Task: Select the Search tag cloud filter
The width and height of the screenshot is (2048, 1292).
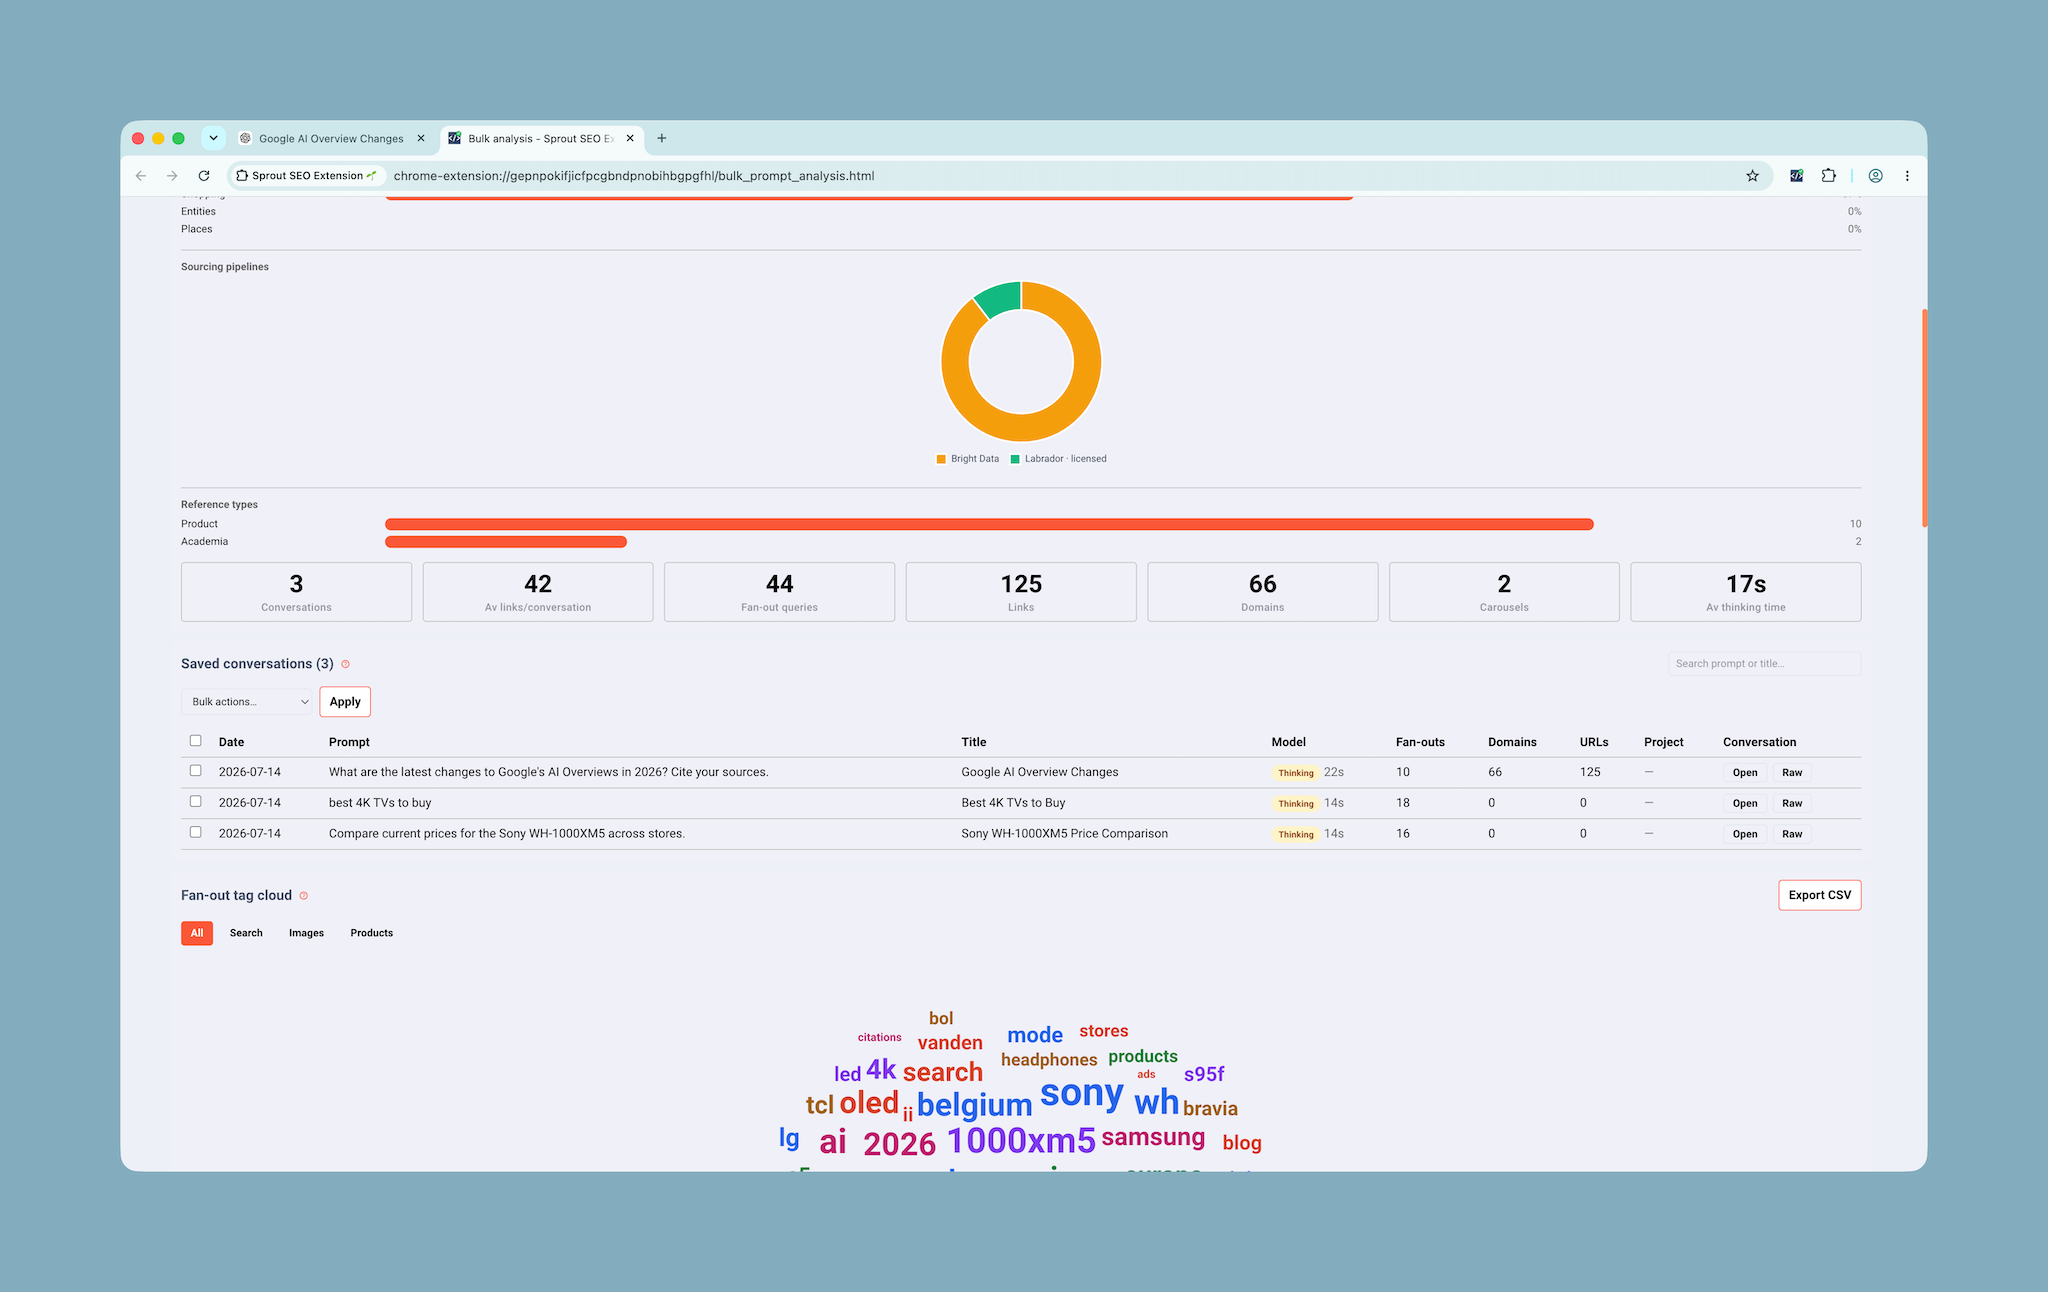Action: coord(246,933)
